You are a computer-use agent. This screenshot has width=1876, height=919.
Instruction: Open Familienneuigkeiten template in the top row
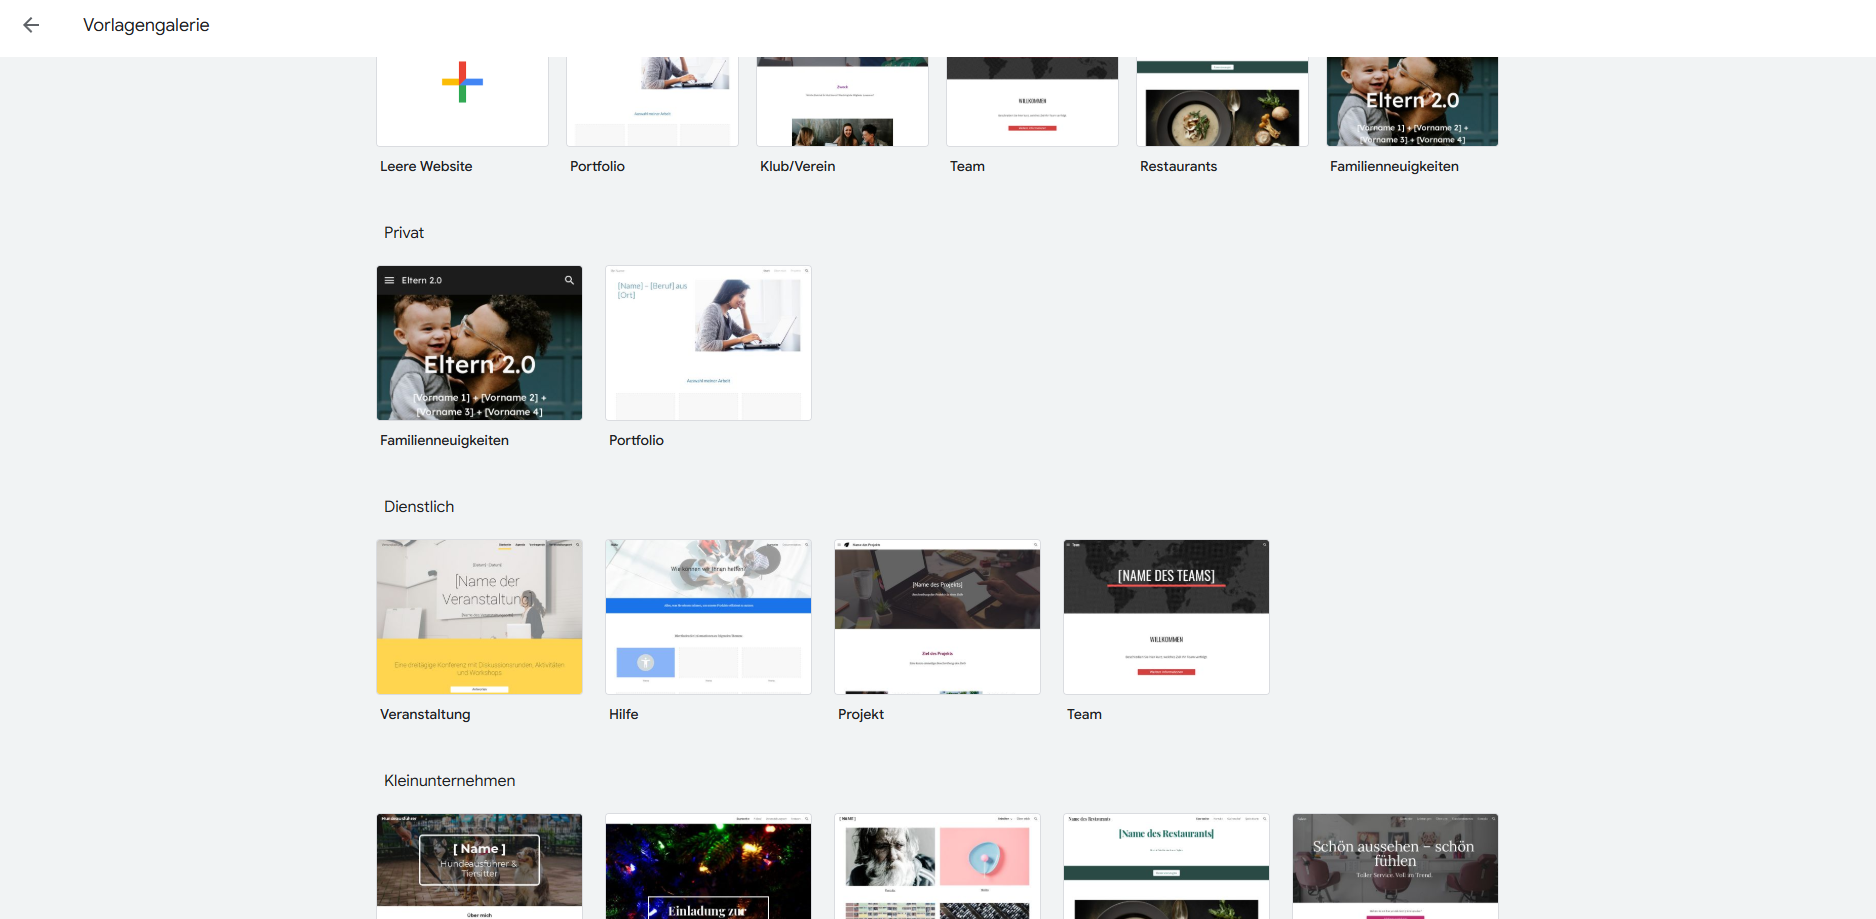tap(1412, 101)
